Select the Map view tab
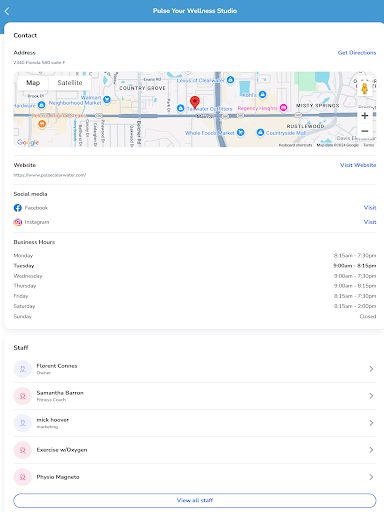The width and height of the screenshot is (384, 512). pos(33,83)
